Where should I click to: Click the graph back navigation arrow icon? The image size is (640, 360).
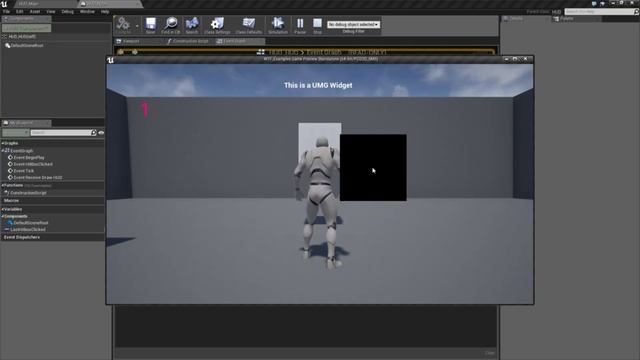[121, 52]
